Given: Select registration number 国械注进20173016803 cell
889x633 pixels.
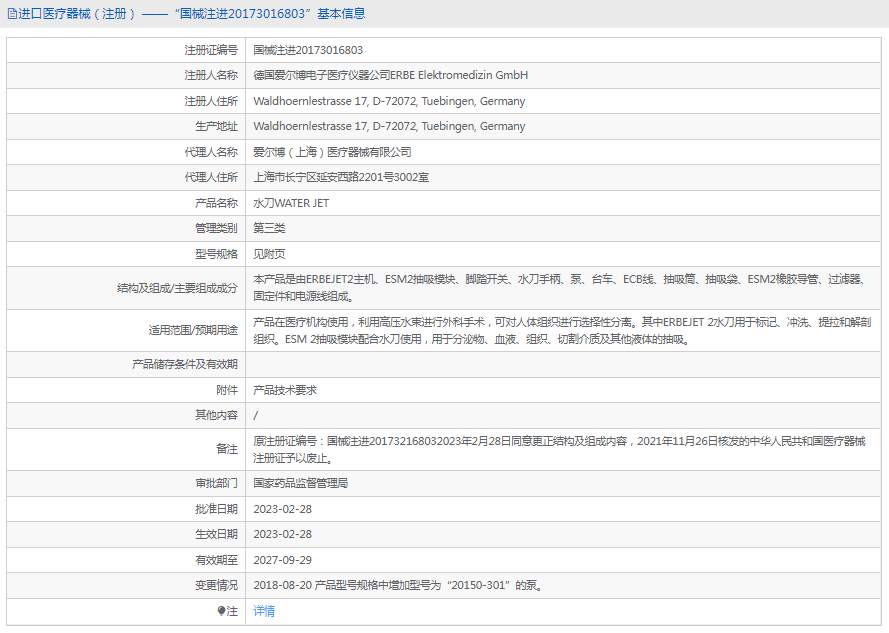Looking at the screenshot, I should 308,50.
